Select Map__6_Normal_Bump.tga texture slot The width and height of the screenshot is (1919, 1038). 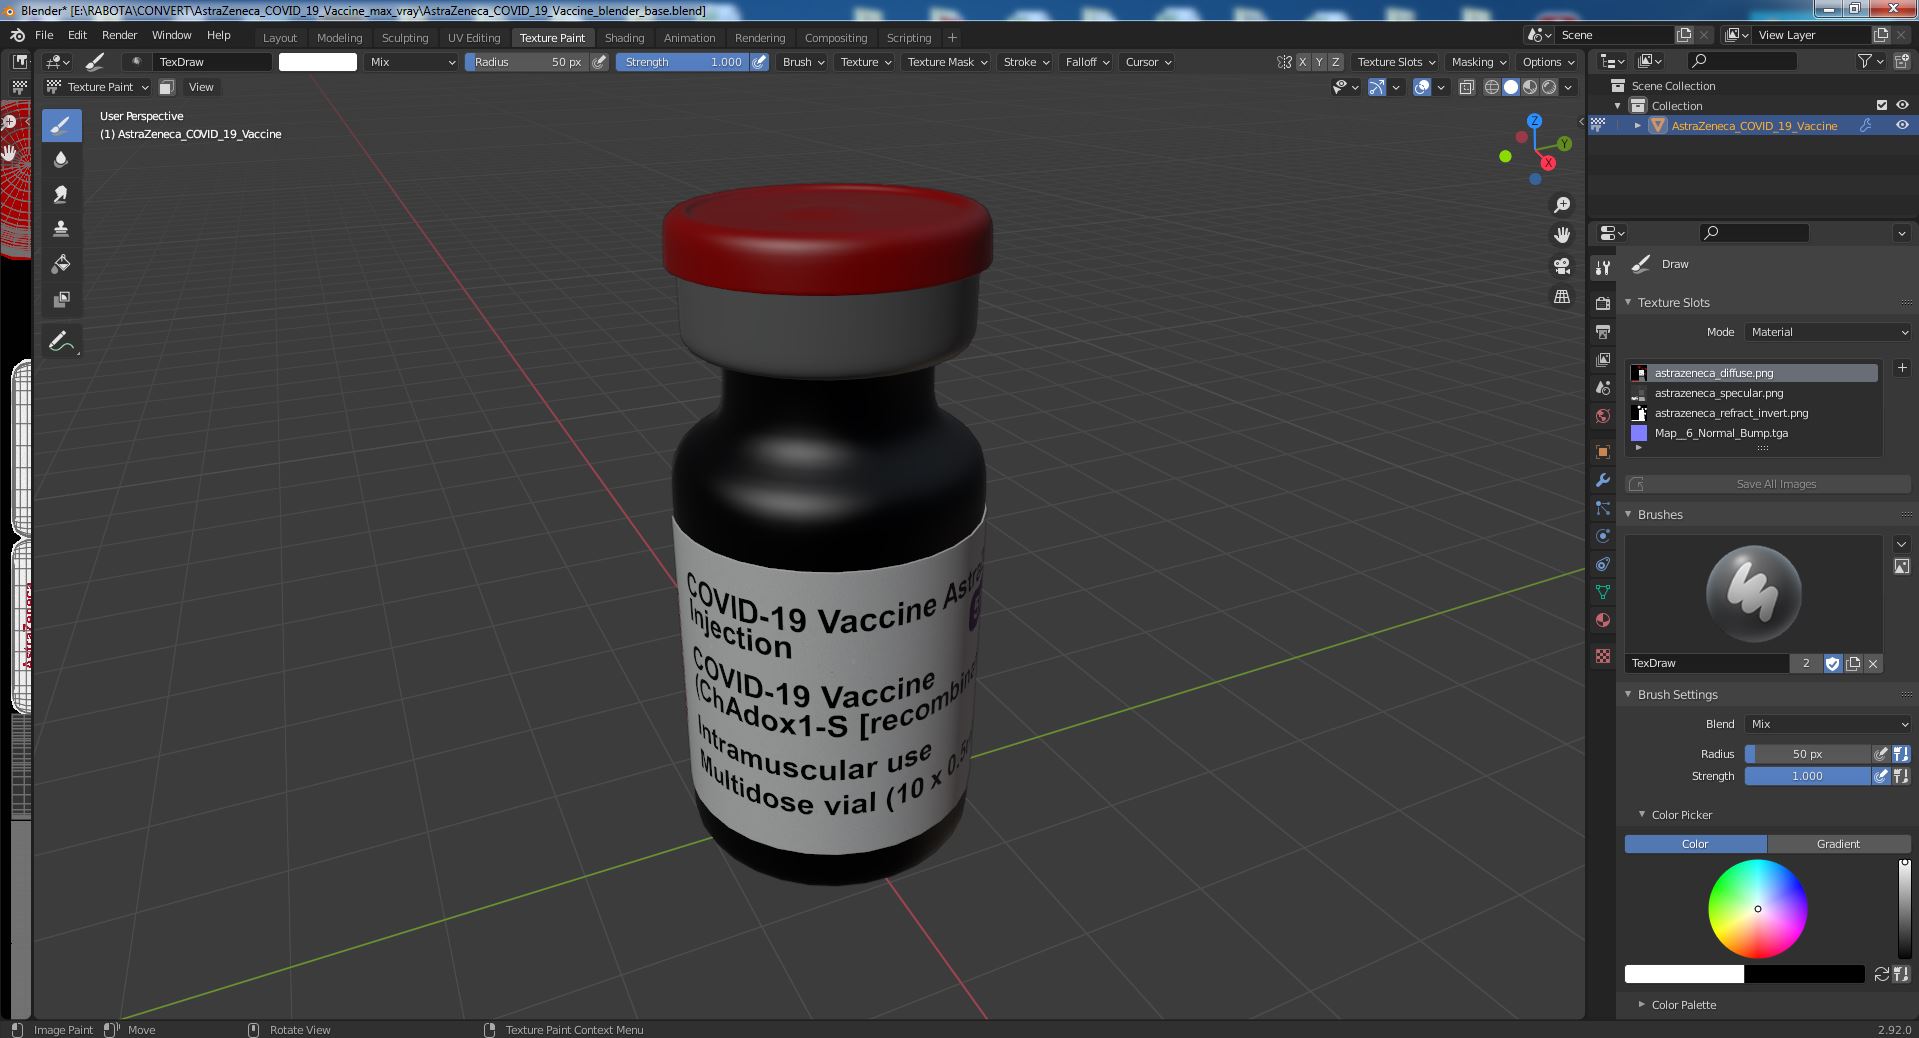click(x=1754, y=433)
